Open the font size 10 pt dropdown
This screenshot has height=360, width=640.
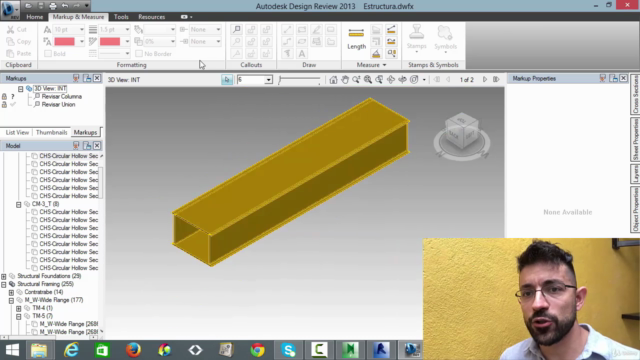click(82, 29)
